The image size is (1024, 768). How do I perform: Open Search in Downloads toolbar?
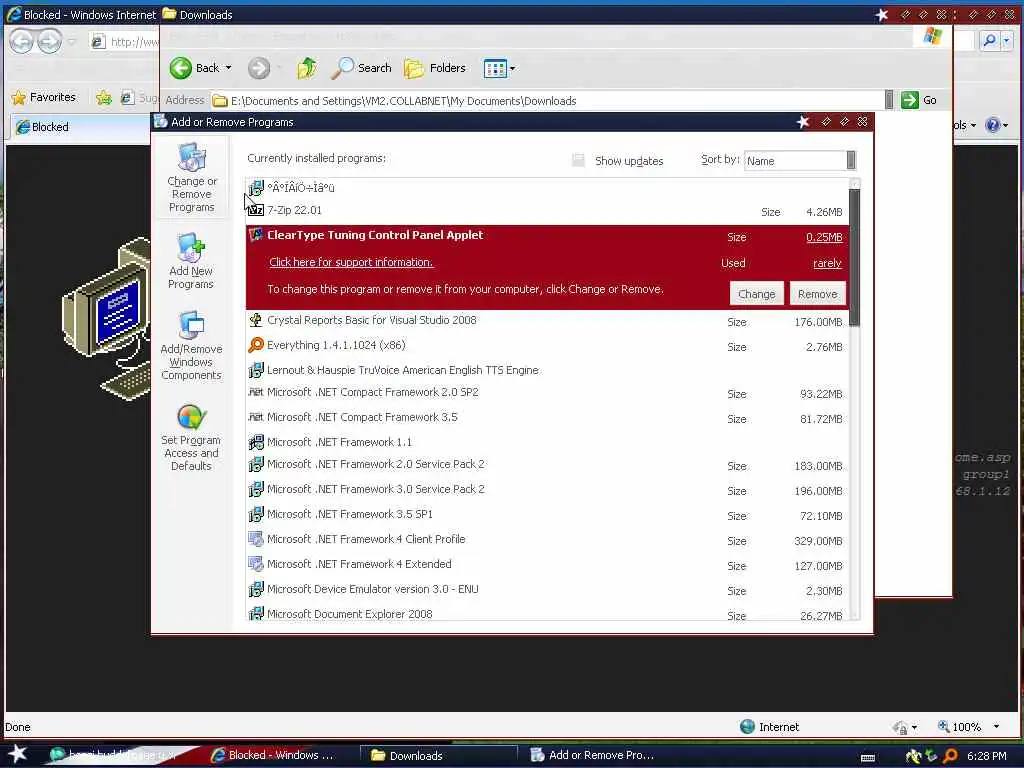tap(362, 68)
